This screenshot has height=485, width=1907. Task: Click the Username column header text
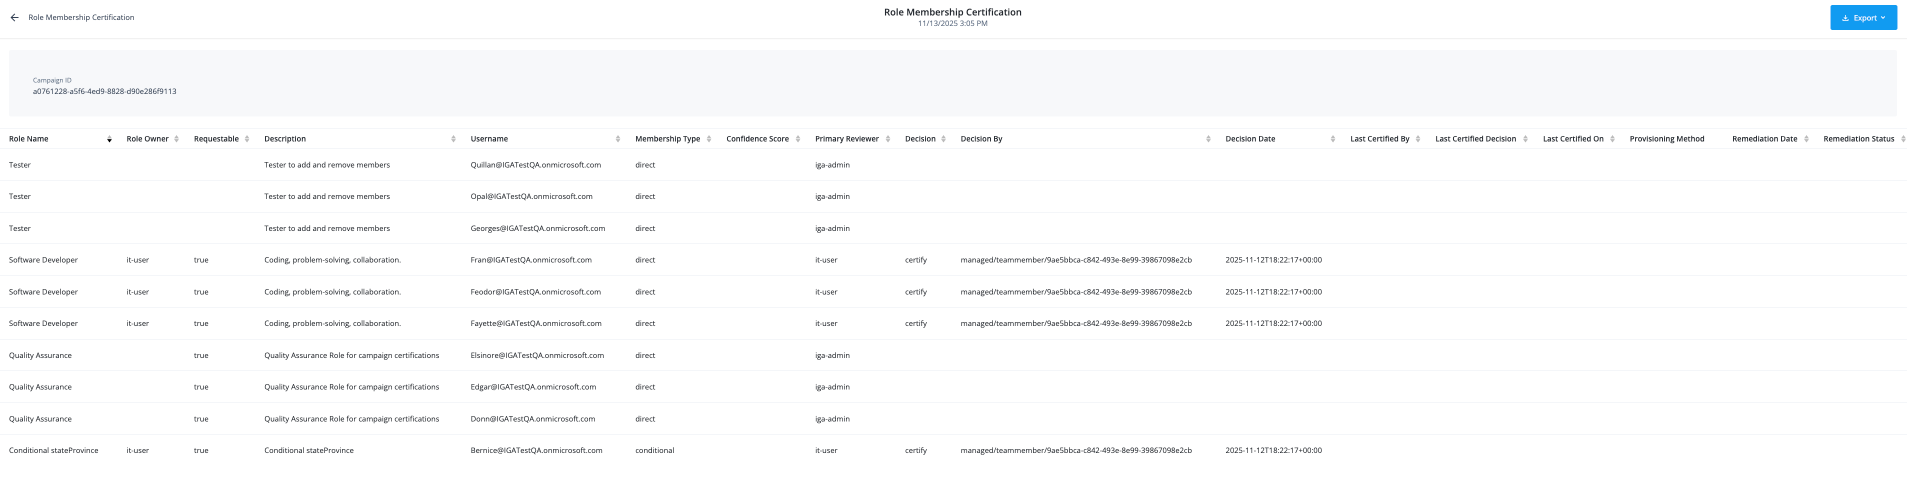[x=489, y=139]
